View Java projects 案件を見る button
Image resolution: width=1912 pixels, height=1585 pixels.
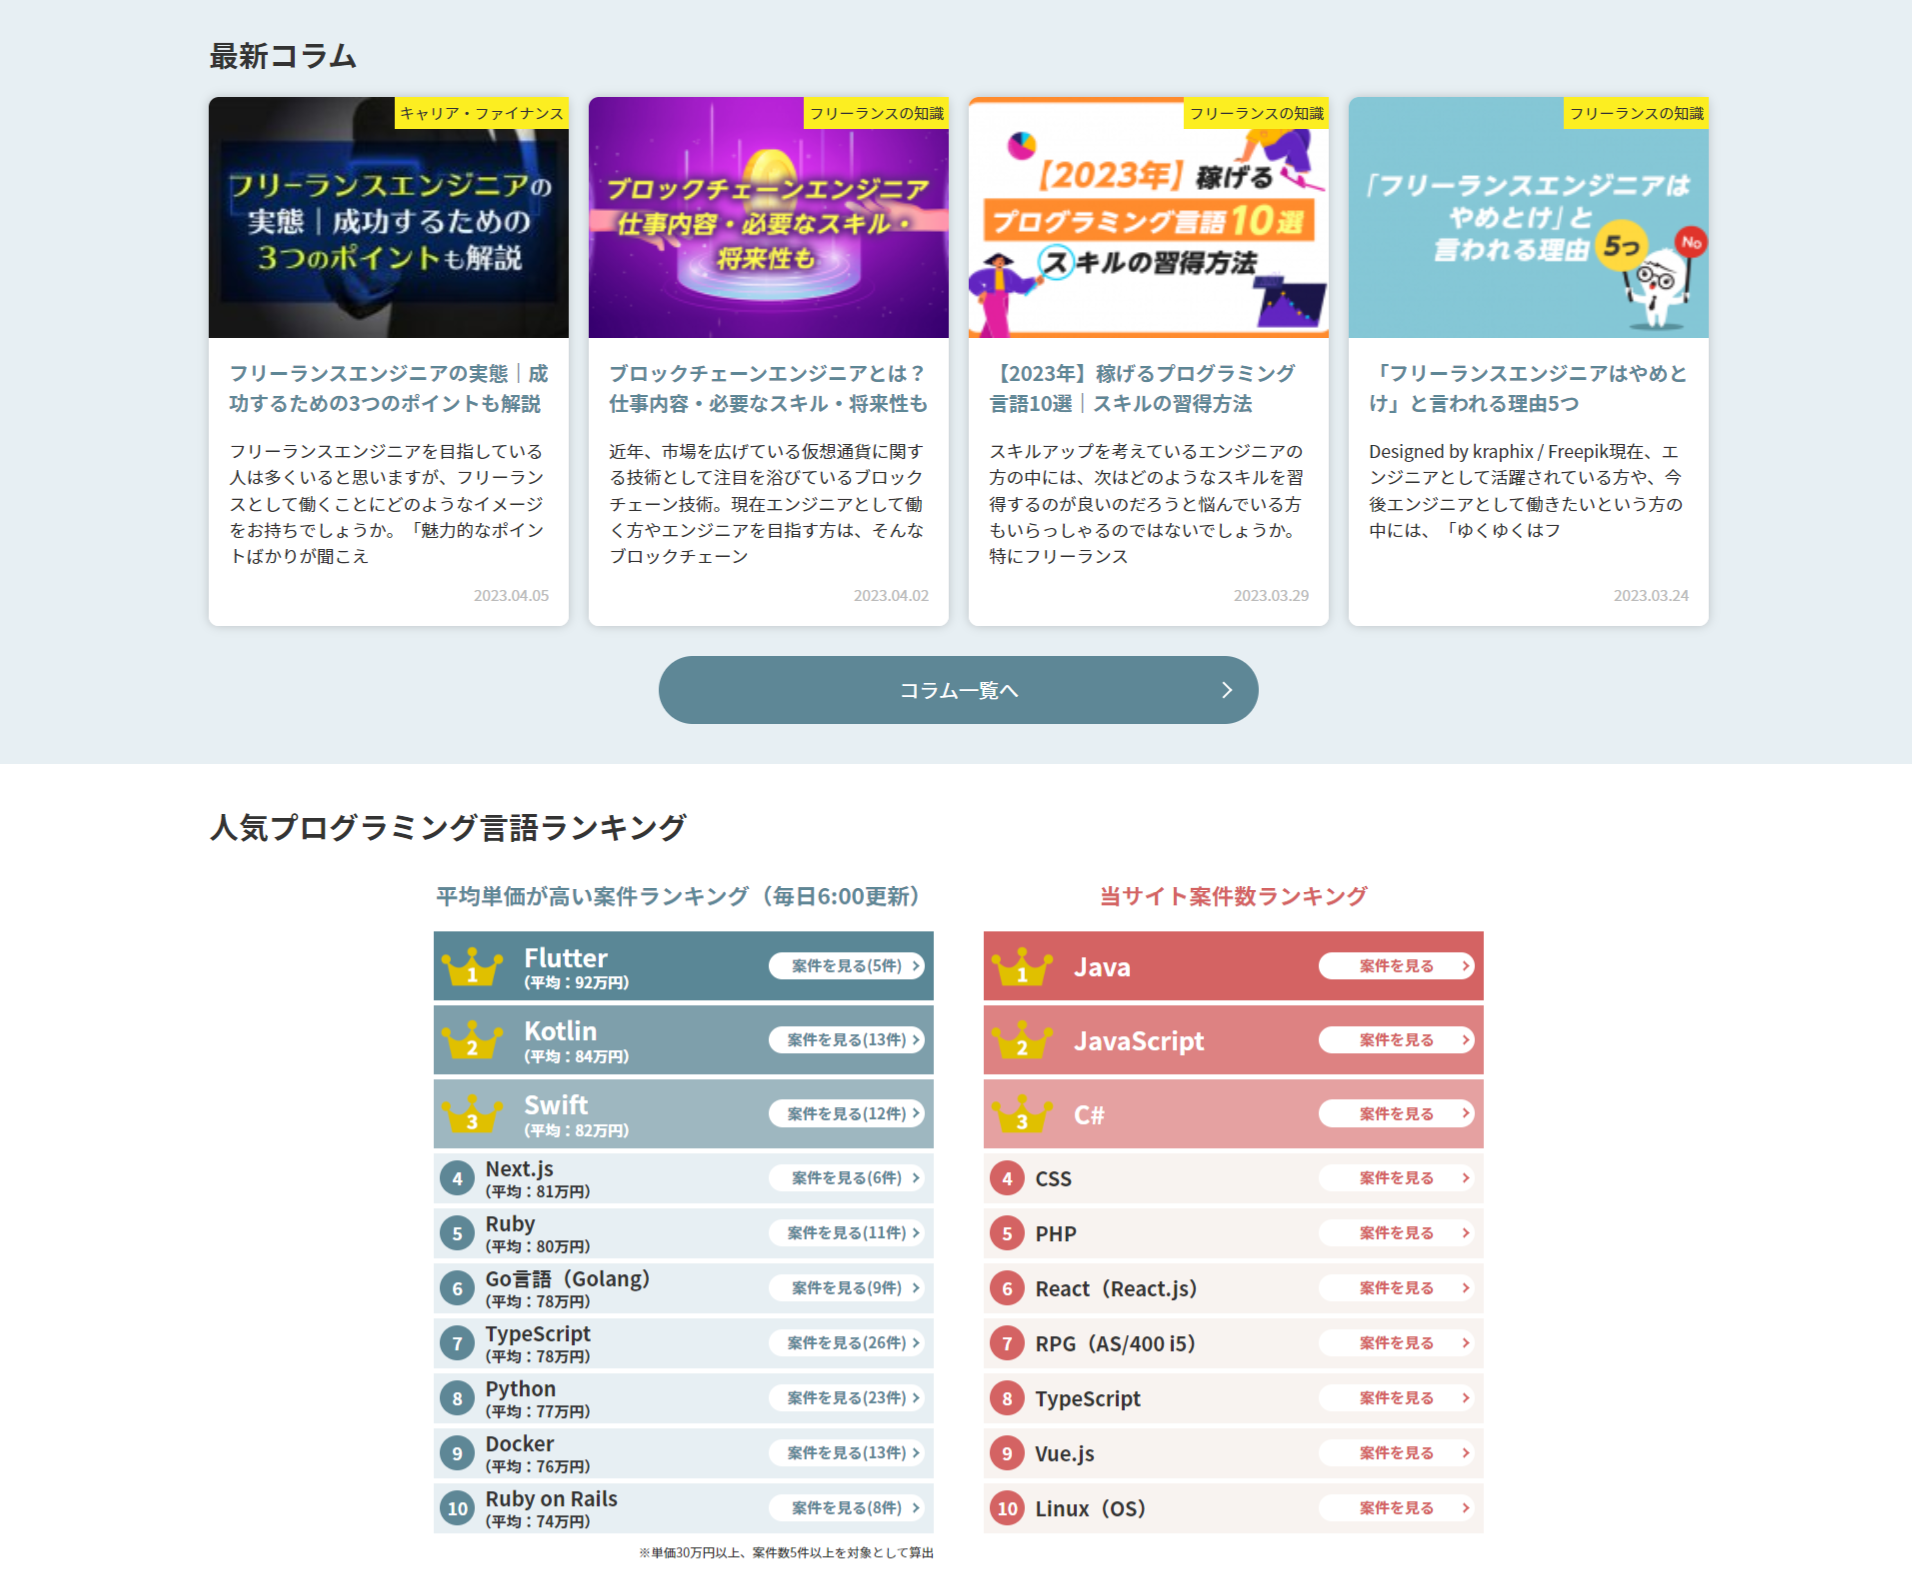pos(1396,966)
